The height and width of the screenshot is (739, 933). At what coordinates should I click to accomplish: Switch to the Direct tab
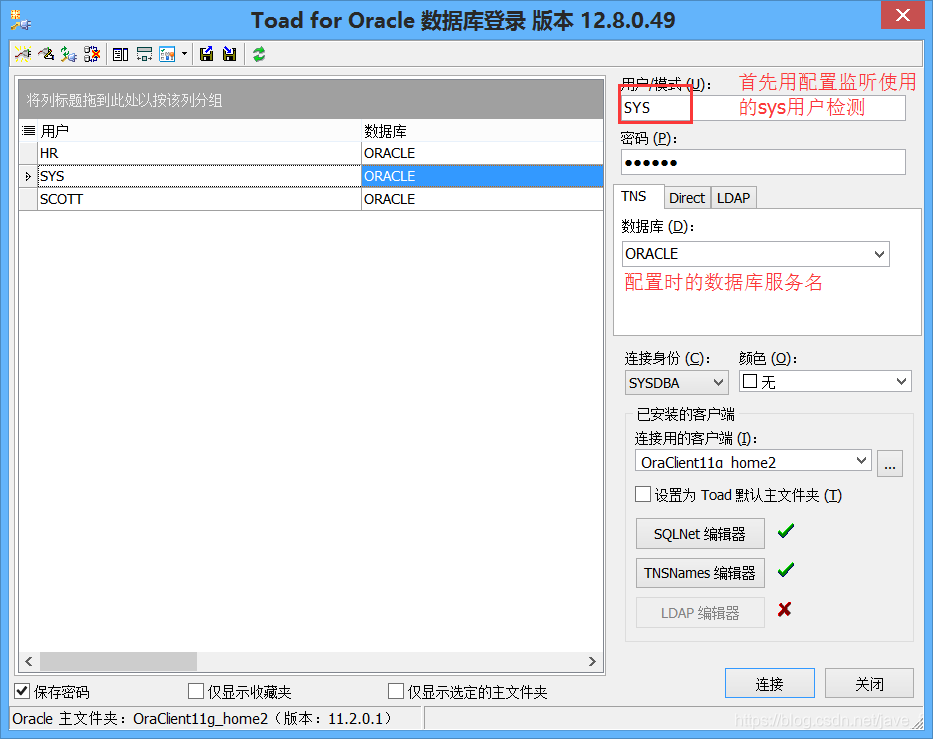tap(687, 198)
